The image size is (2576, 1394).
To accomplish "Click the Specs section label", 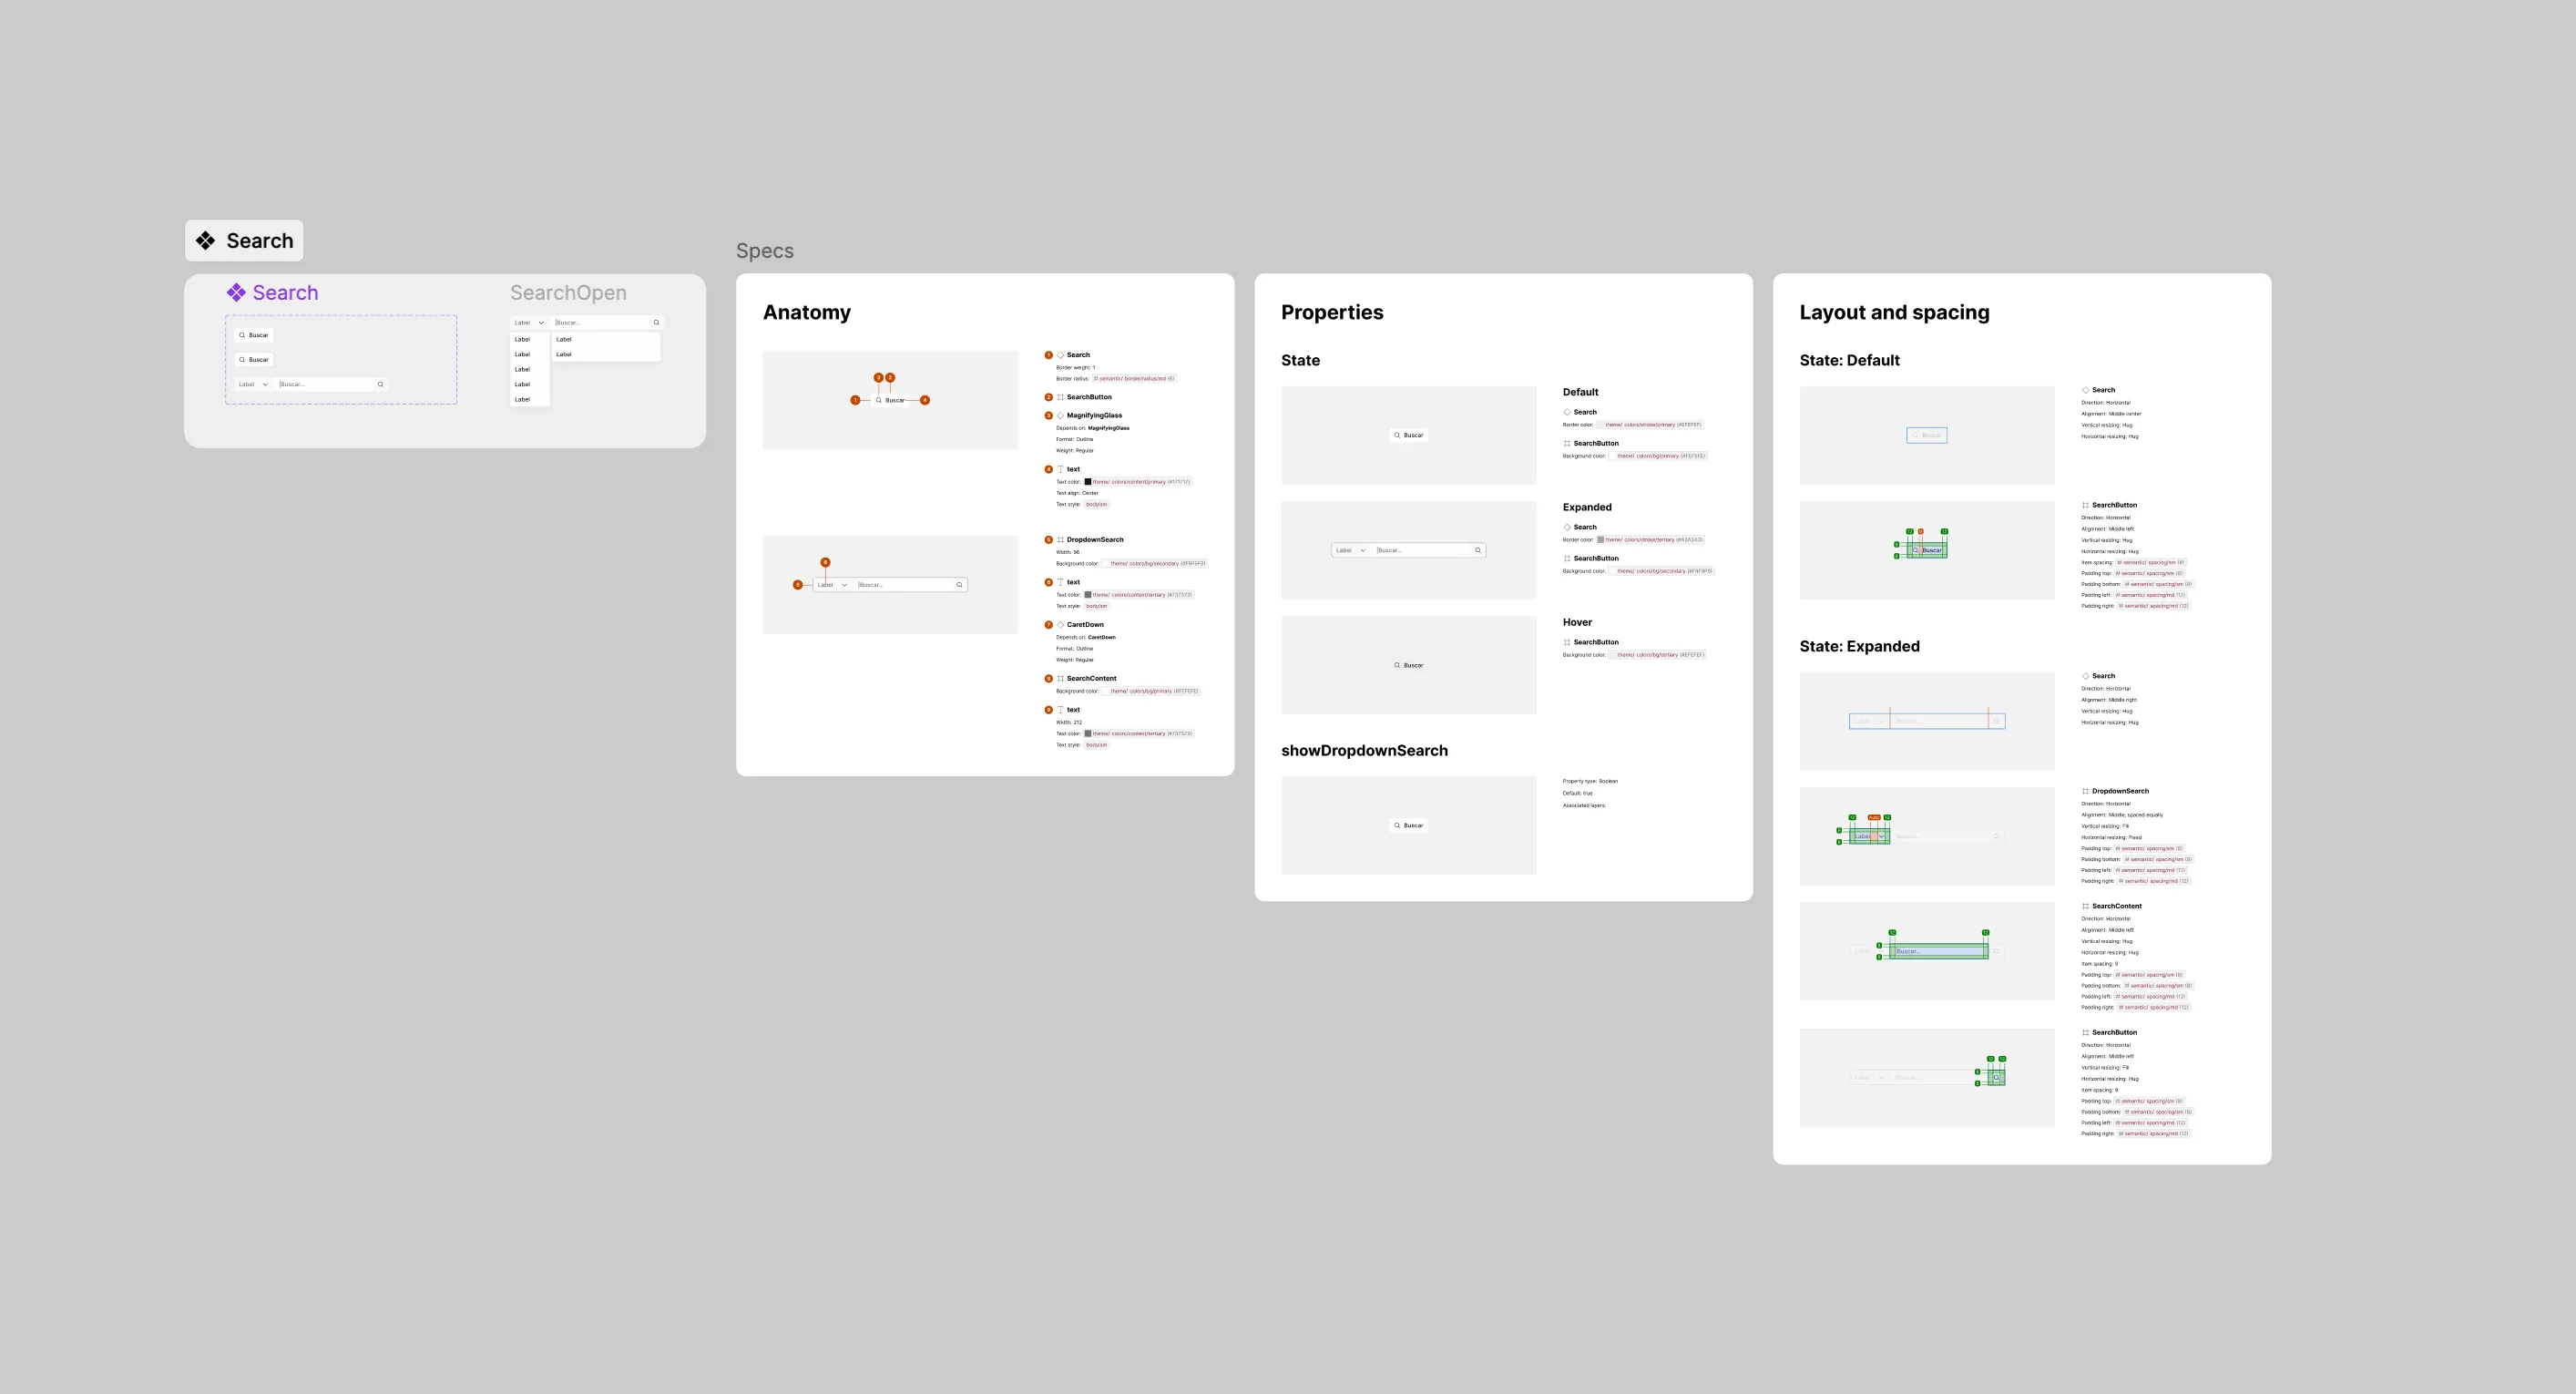I will 765,251.
